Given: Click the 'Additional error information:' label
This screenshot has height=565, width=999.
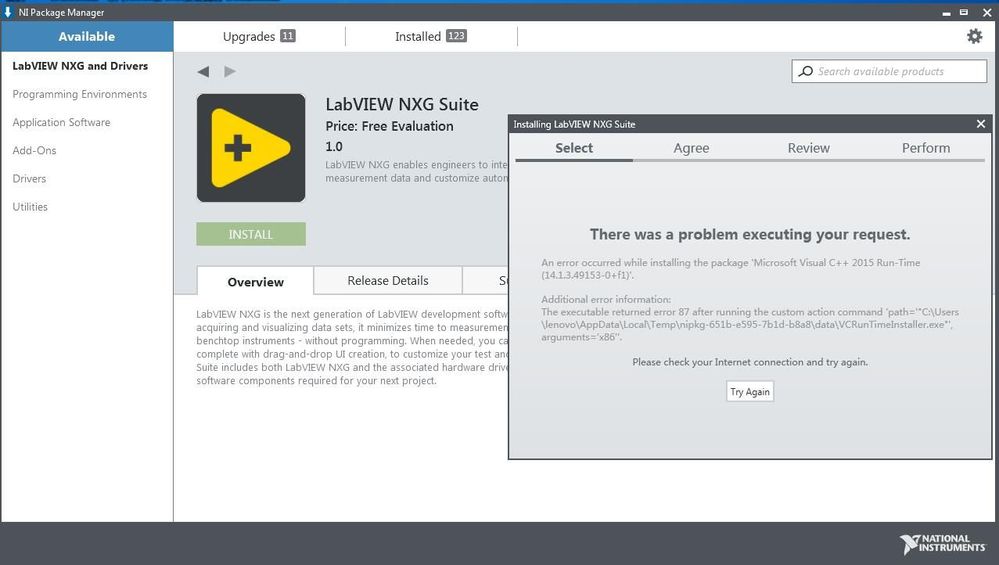Looking at the screenshot, I should tap(606, 299).
